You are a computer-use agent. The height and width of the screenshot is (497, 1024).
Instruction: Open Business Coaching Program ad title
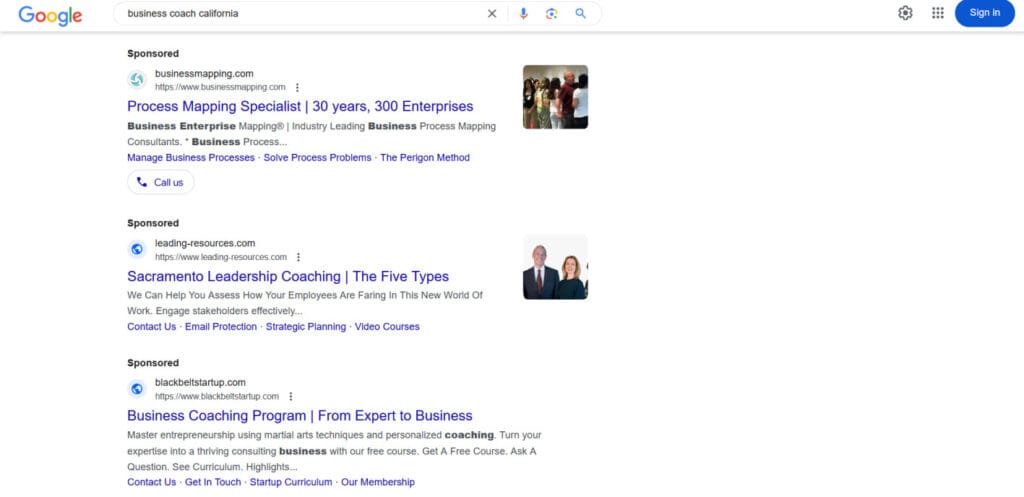tap(300, 415)
